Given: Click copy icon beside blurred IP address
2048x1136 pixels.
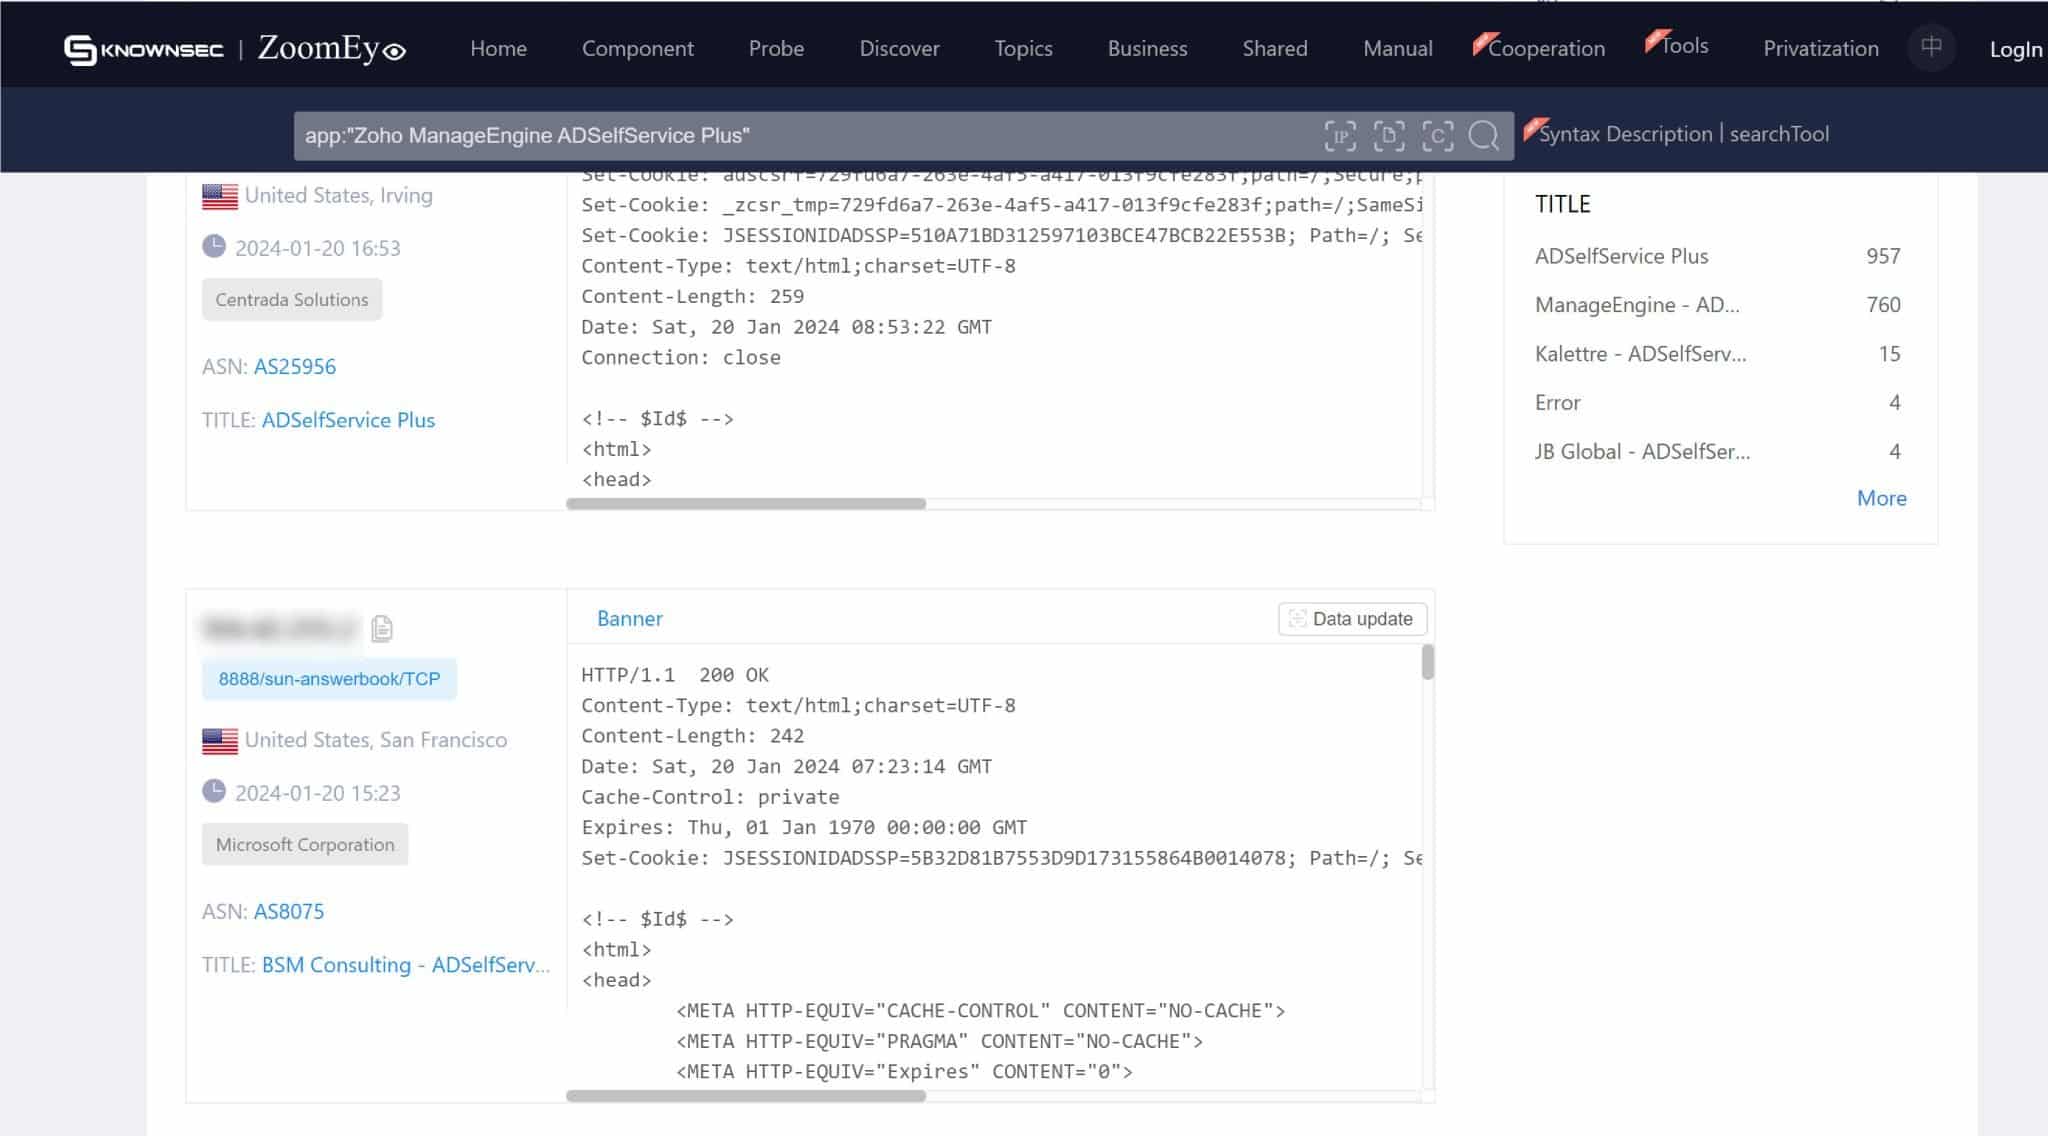Looking at the screenshot, I should coord(382,628).
